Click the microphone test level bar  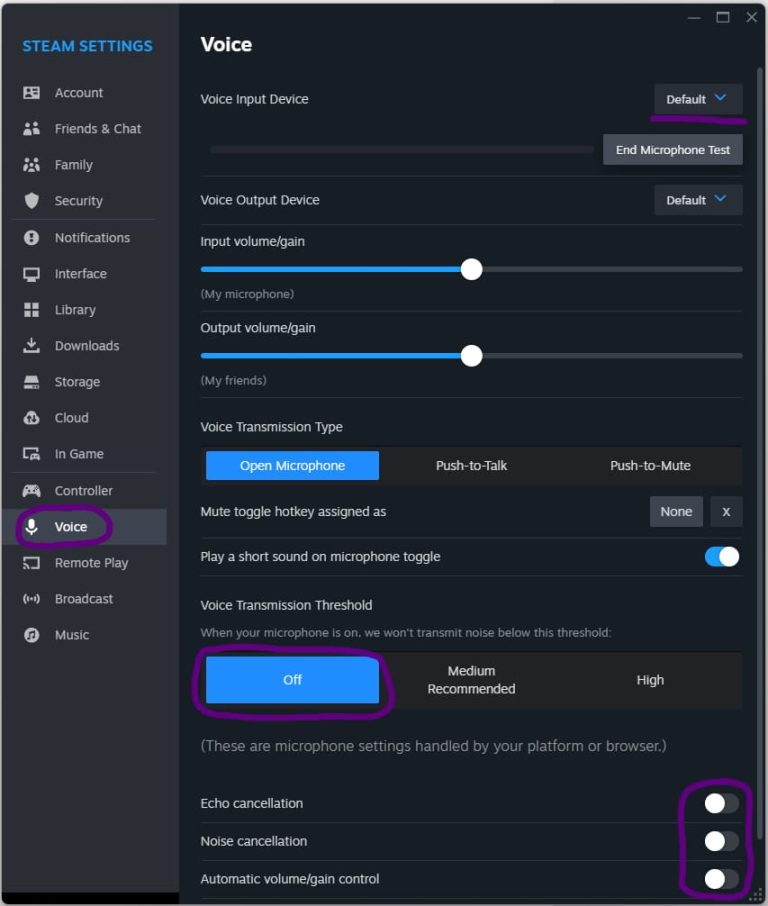tap(402, 150)
